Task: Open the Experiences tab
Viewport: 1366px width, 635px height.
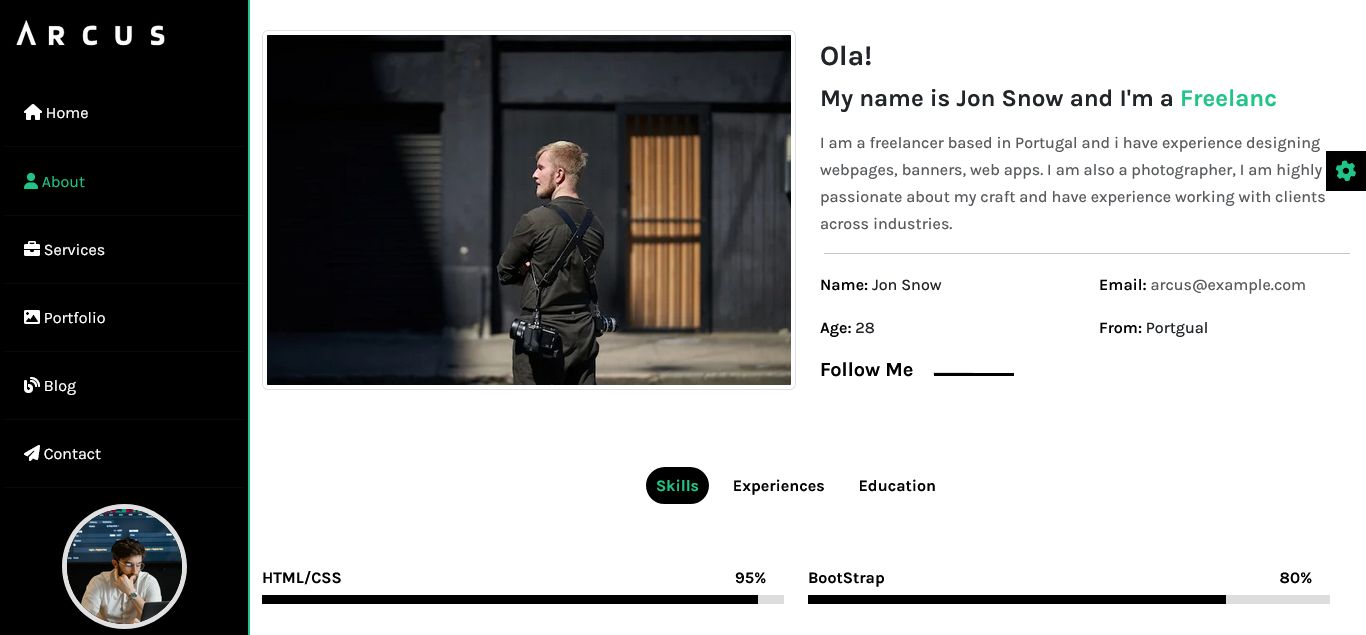Action: pos(778,486)
